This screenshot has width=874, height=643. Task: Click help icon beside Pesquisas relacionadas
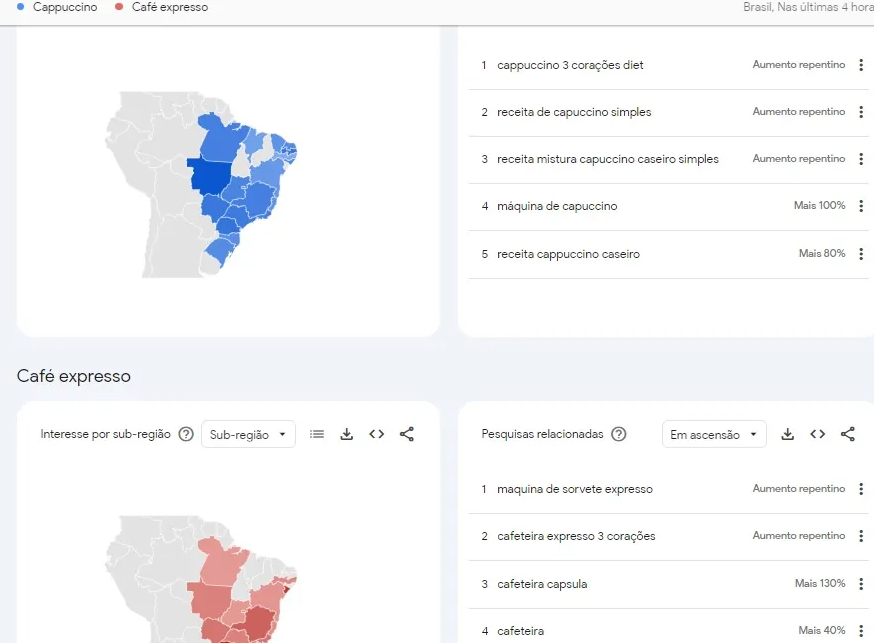click(619, 434)
